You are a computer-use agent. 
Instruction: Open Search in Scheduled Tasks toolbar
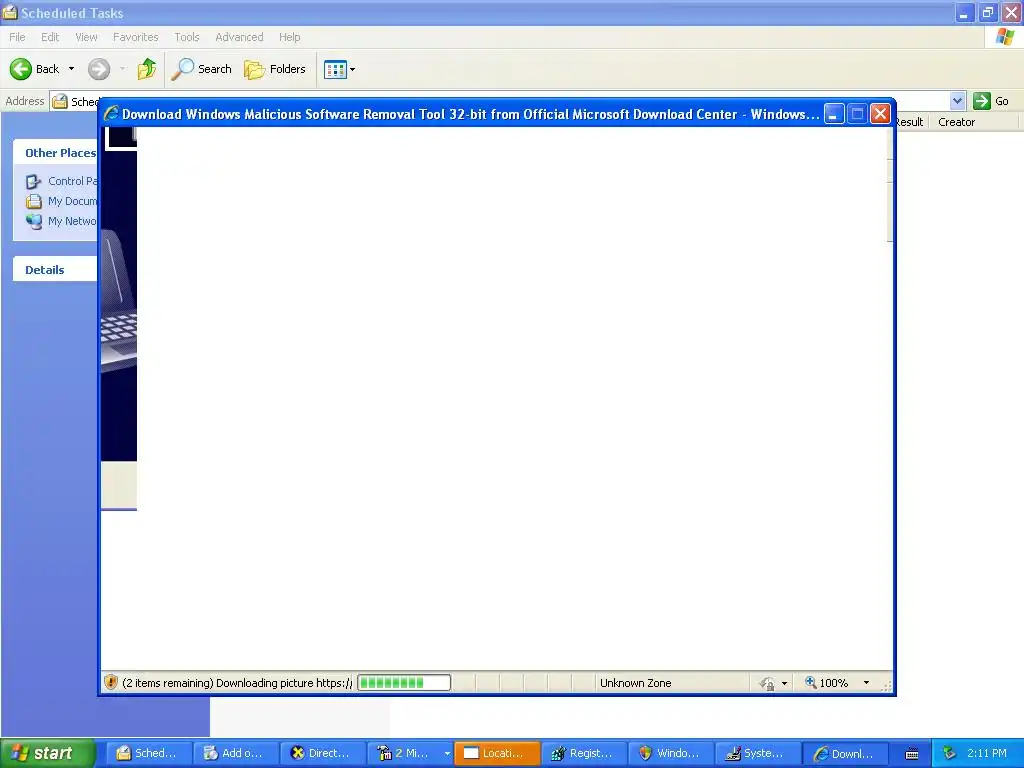[x=201, y=69]
